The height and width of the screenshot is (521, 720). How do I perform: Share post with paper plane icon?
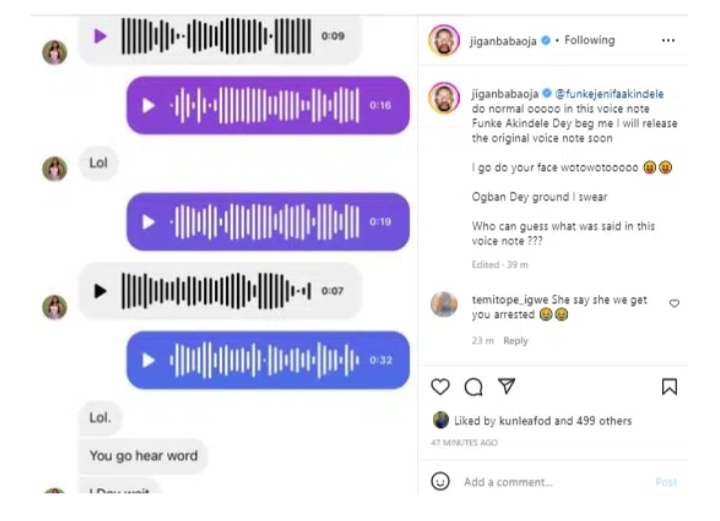(x=506, y=386)
